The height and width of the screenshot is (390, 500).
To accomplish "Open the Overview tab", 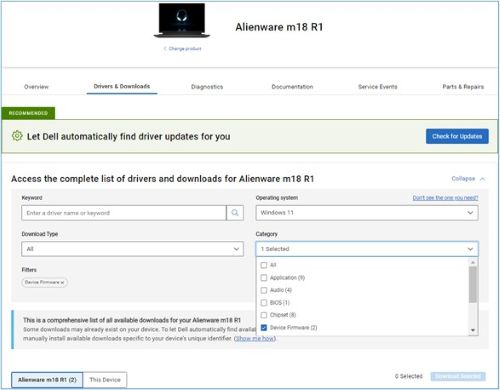I will click(x=36, y=87).
